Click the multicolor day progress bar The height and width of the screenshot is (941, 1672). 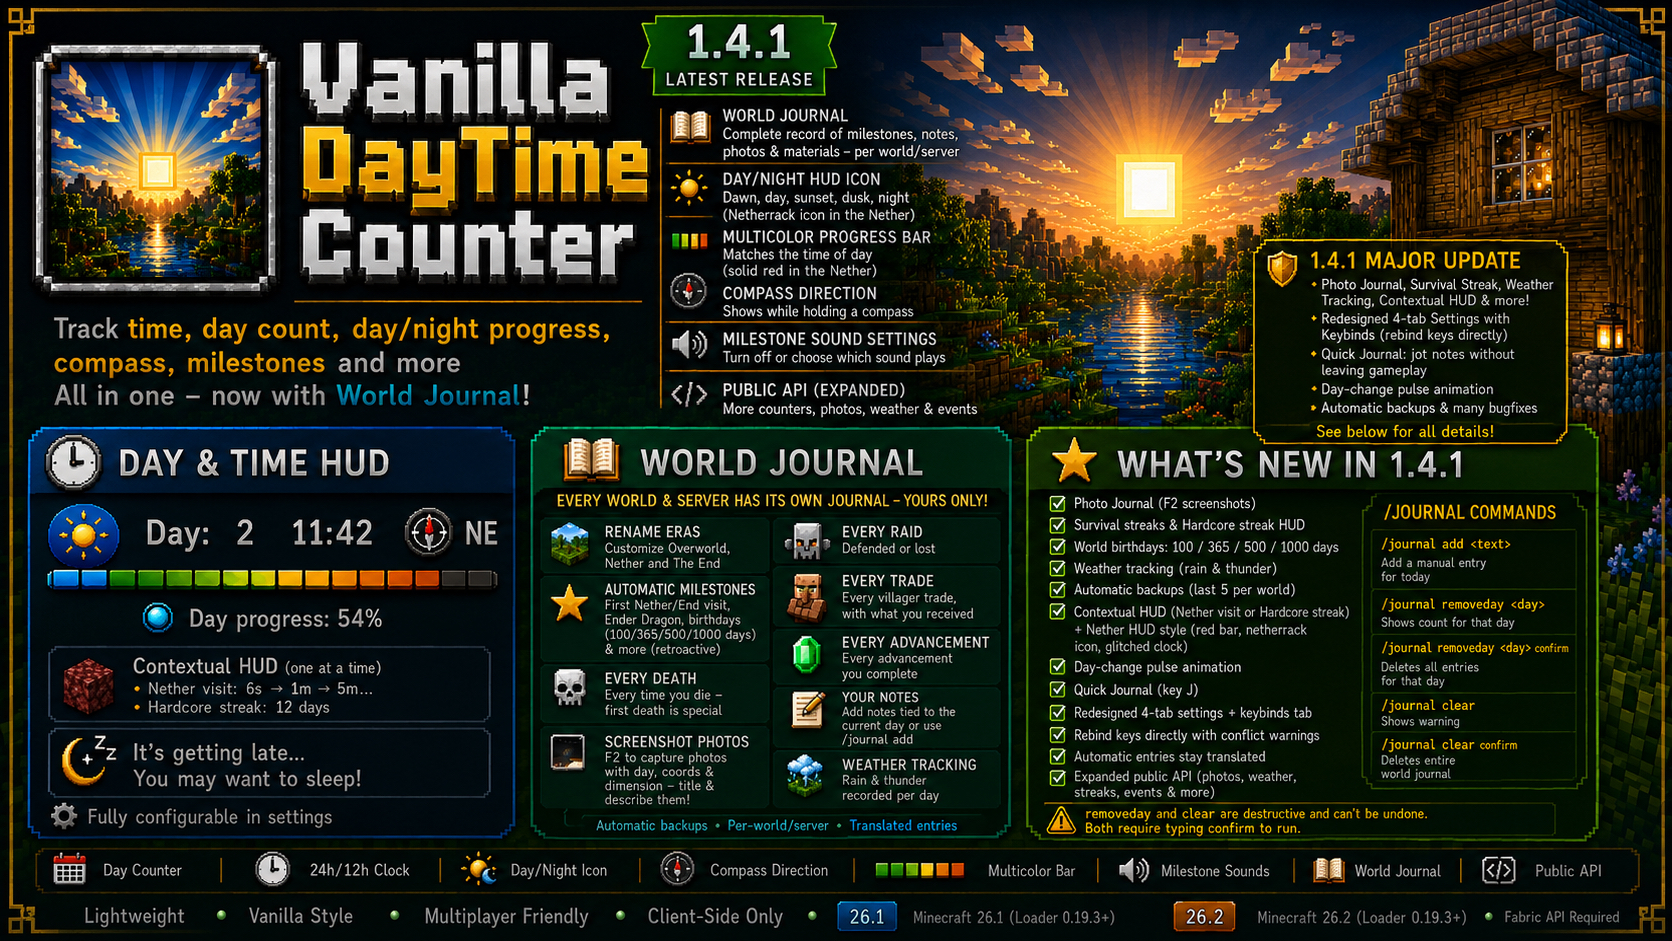[272, 578]
